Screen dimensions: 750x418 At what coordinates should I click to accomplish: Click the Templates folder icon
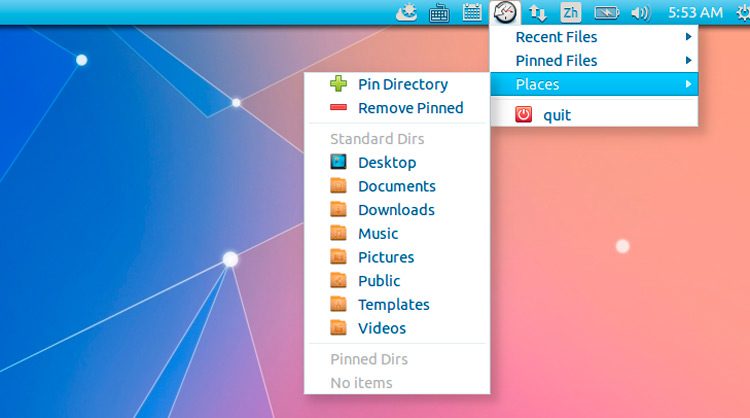coord(339,304)
